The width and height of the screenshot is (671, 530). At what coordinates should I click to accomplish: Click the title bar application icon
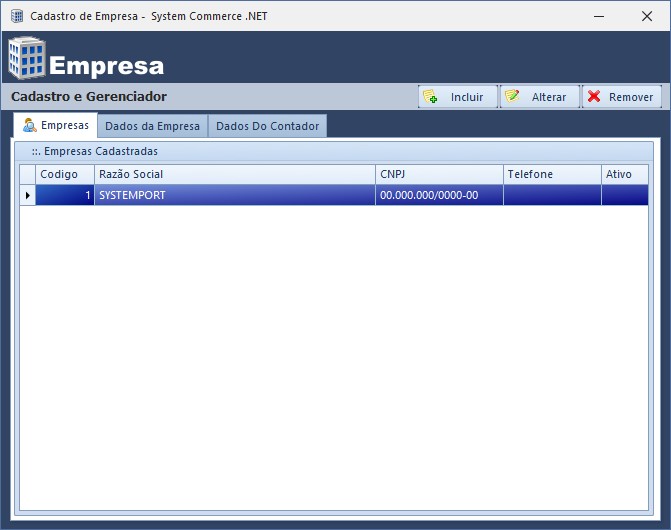(x=17, y=16)
